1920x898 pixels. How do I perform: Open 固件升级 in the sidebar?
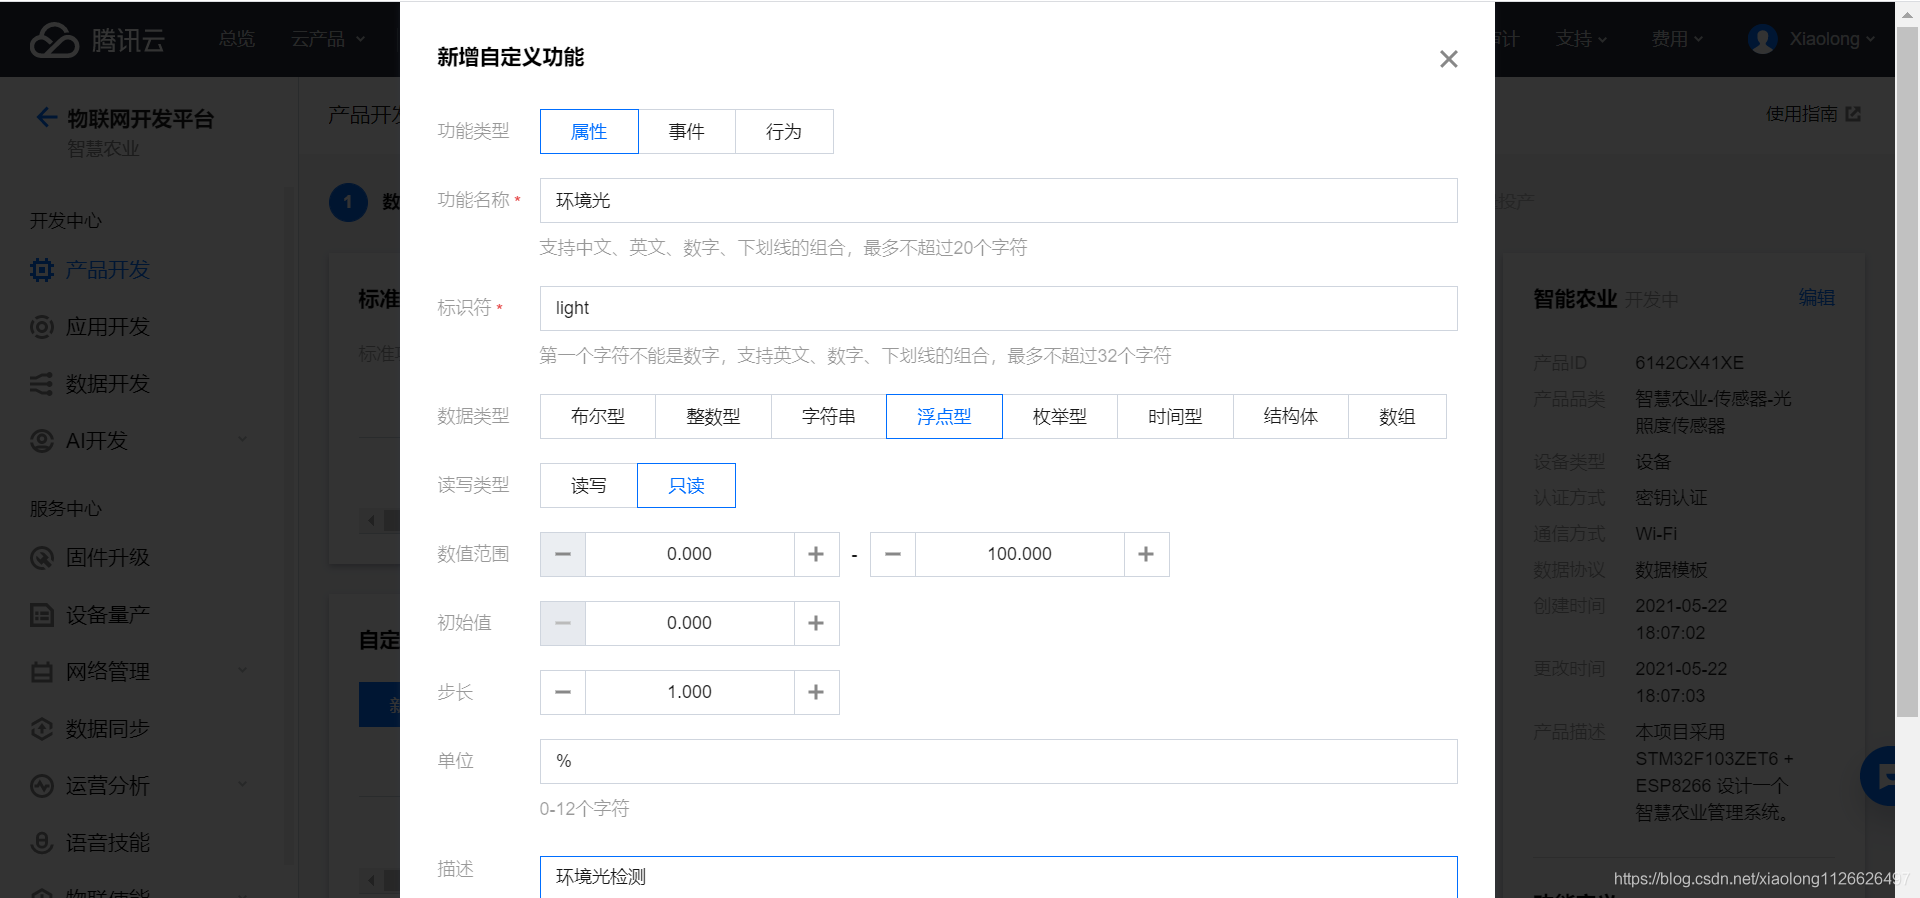click(107, 558)
